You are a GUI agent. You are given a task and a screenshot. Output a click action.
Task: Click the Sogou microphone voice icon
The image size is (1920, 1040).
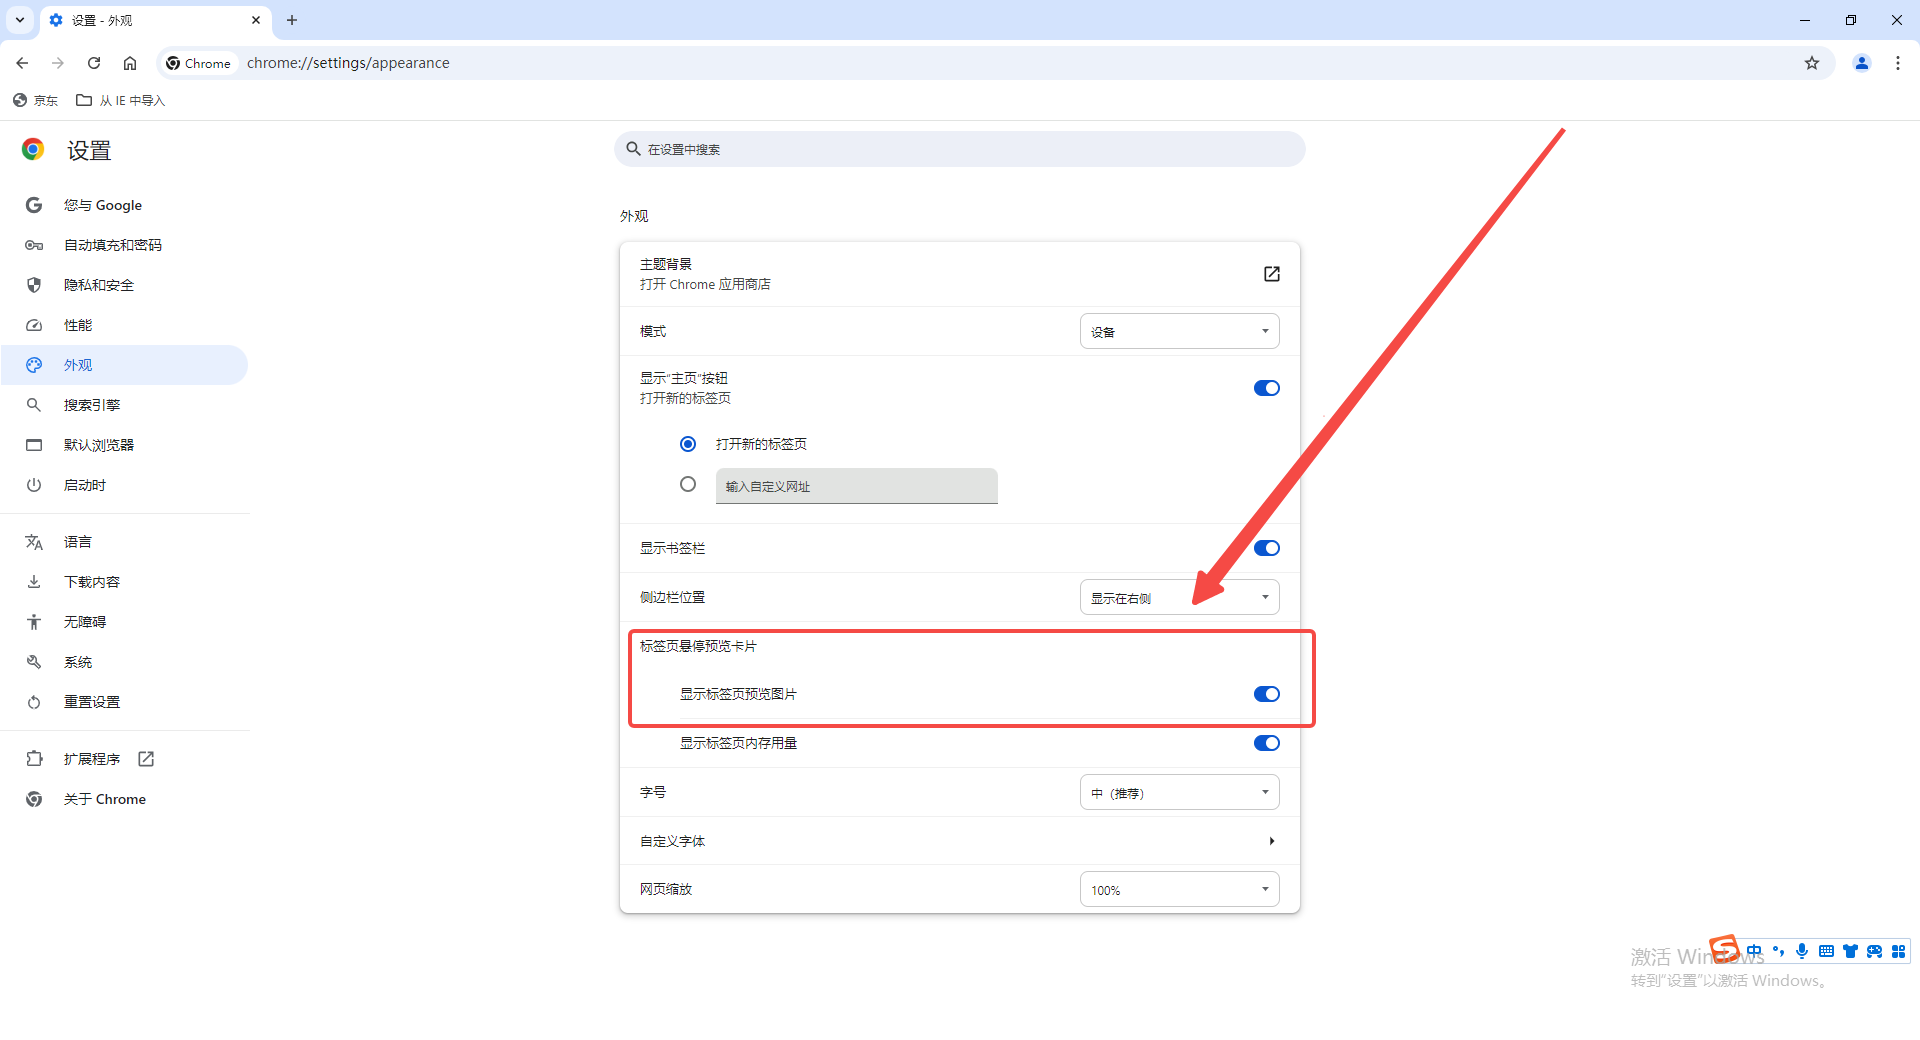point(1802,951)
